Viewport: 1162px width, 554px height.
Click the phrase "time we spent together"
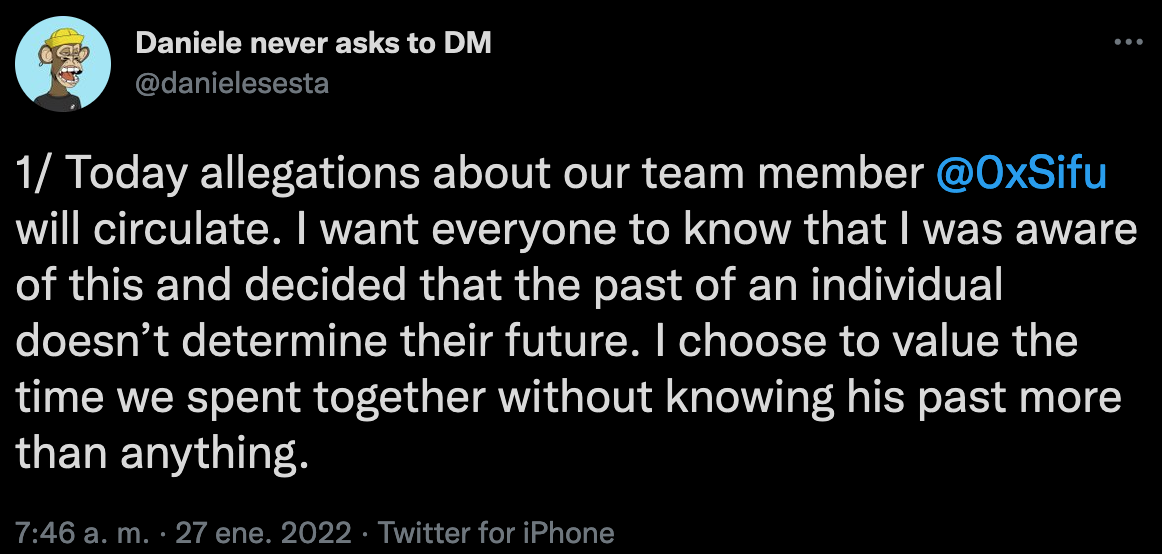pos(249,400)
